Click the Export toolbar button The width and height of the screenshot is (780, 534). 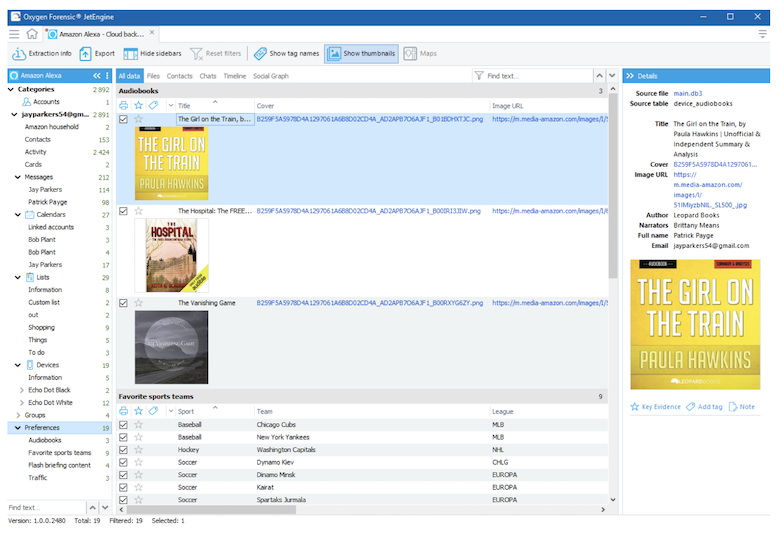click(x=97, y=53)
